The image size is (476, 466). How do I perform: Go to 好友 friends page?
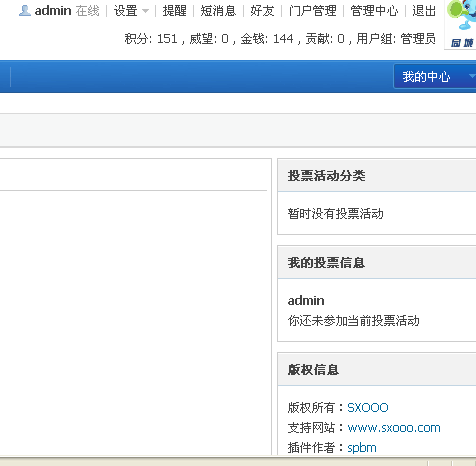(262, 11)
